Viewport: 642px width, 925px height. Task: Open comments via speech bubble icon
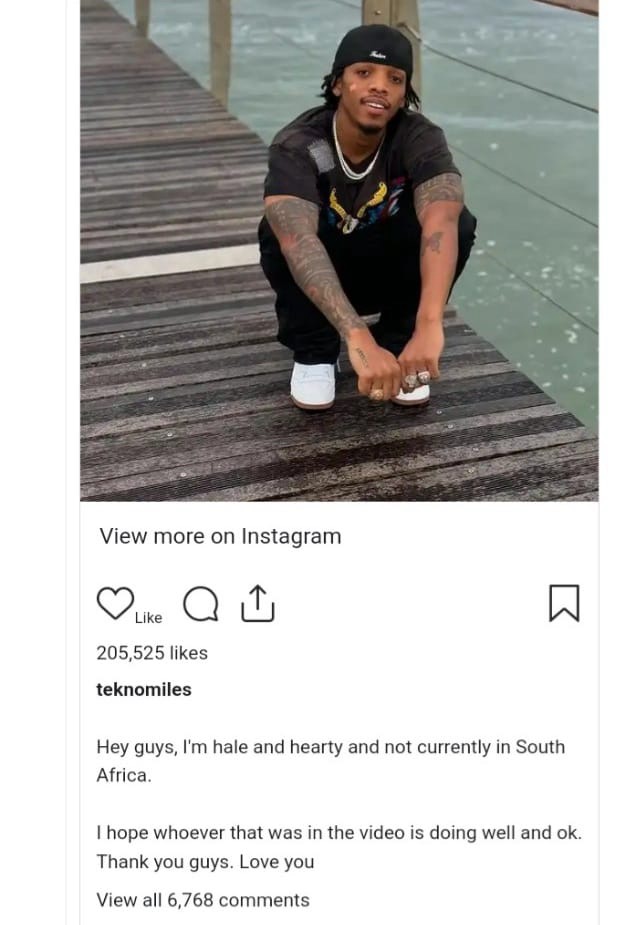click(201, 604)
